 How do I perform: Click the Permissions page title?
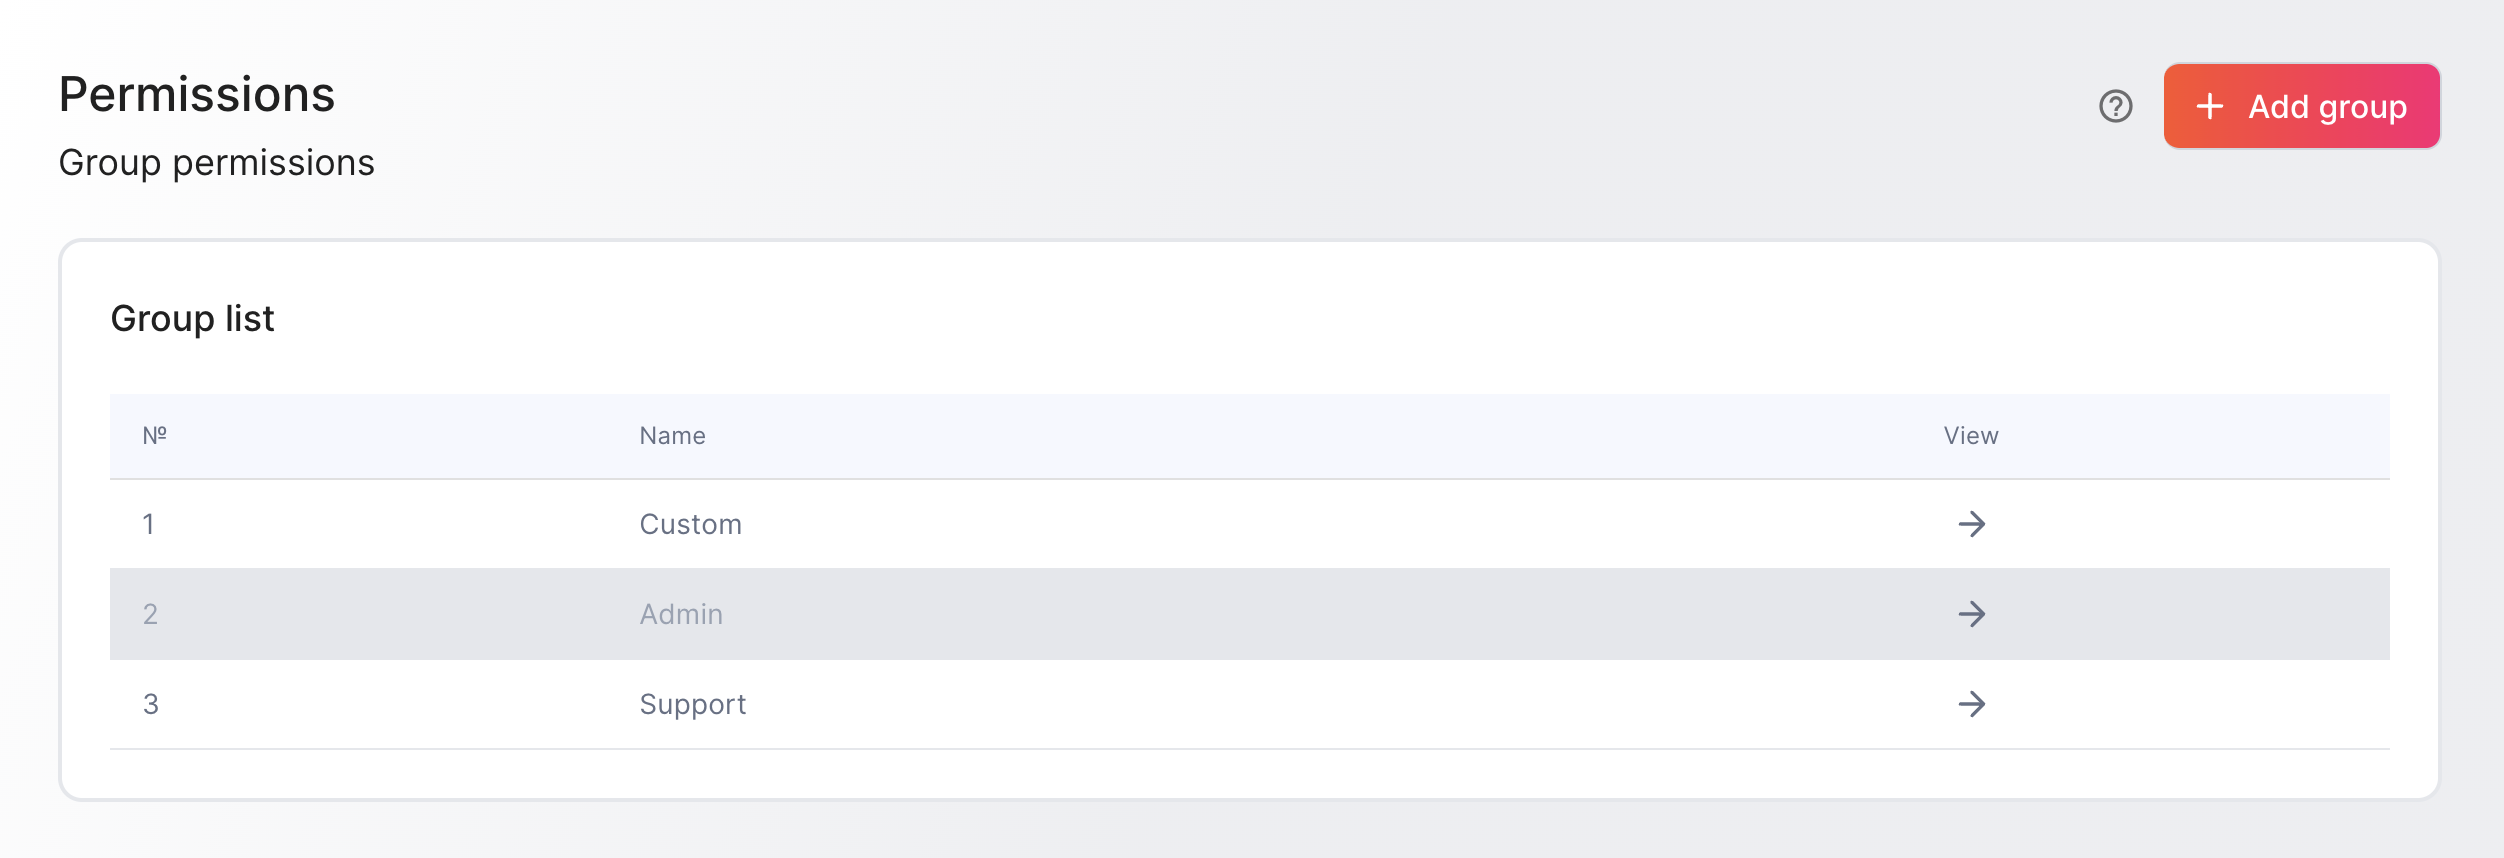click(196, 95)
